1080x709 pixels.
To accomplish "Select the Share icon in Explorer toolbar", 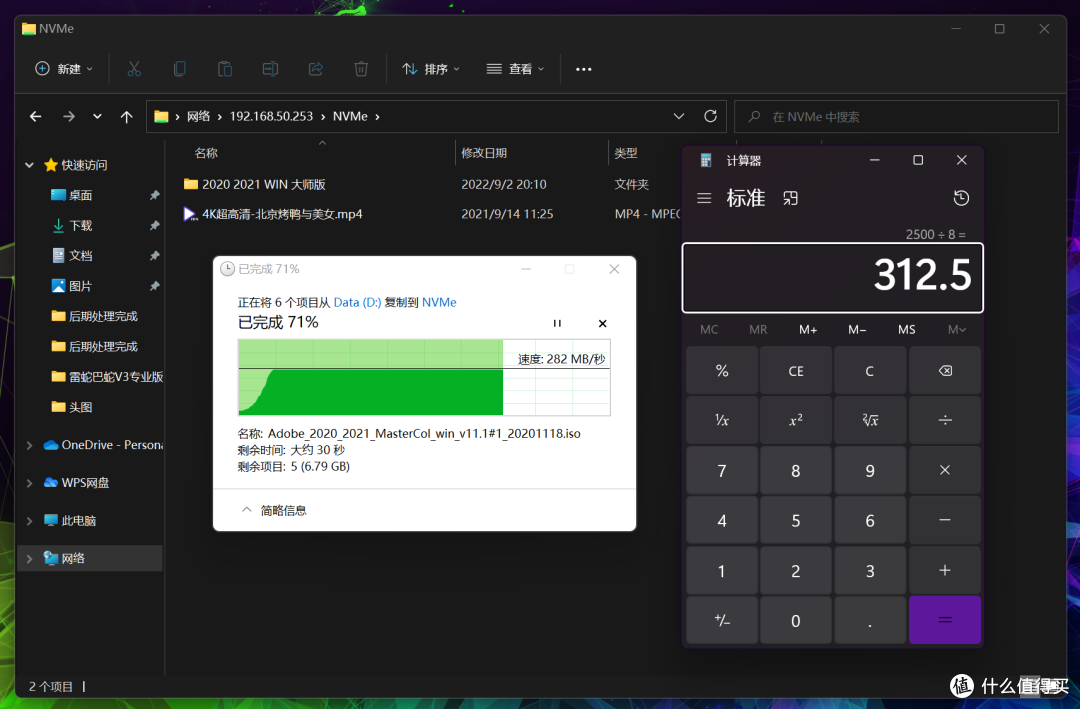I will (315, 68).
